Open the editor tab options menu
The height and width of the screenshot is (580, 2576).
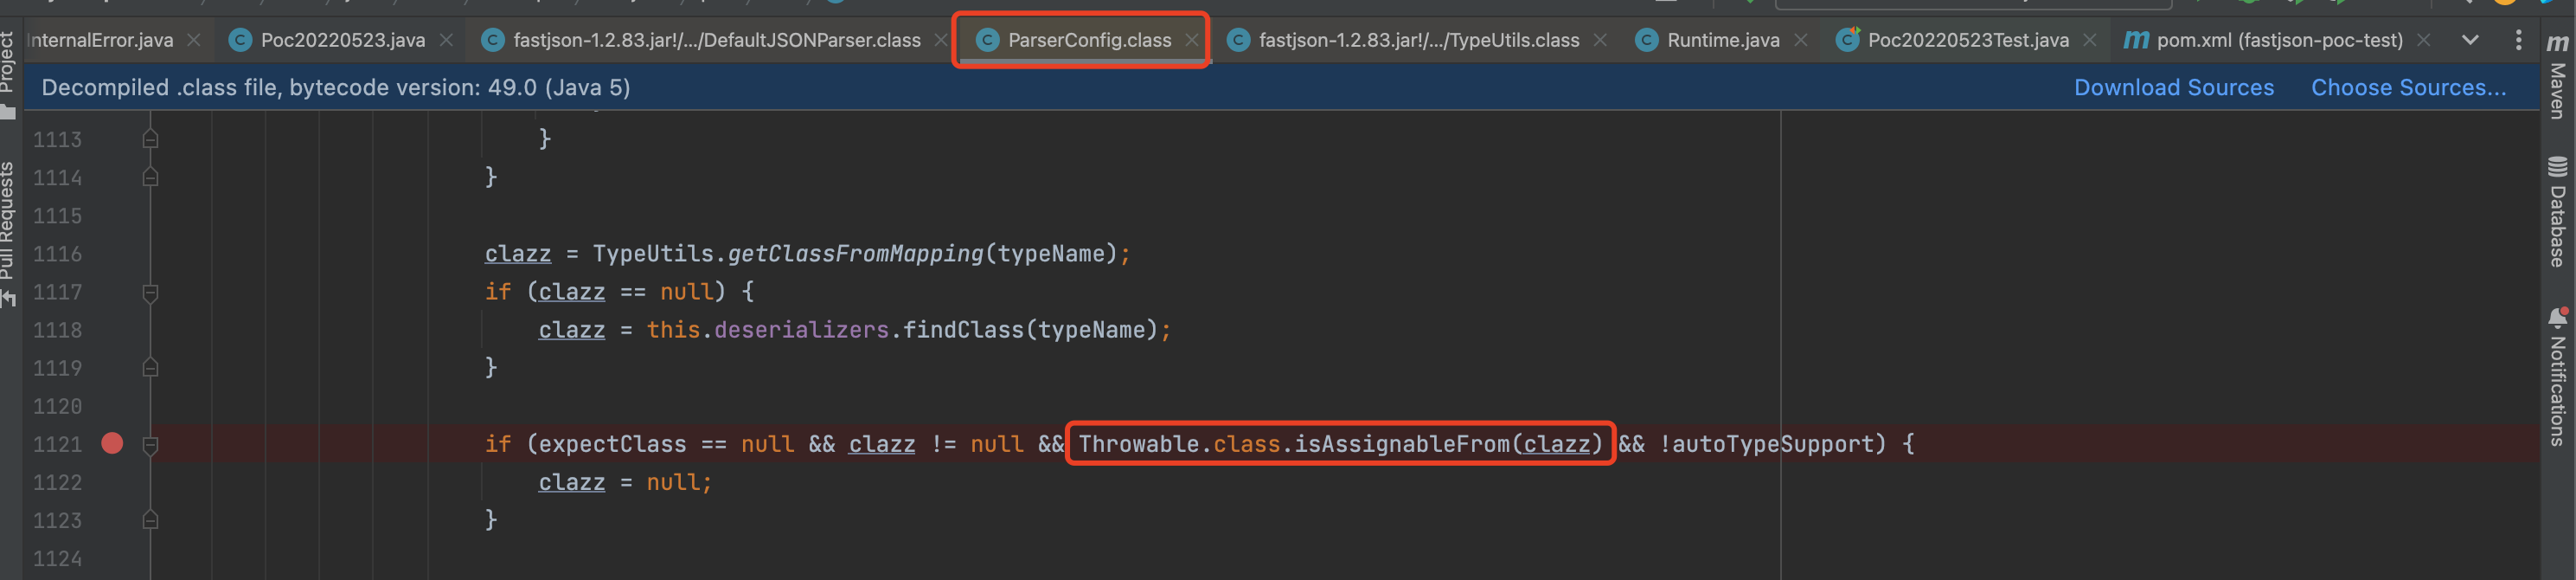(2518, 40)
